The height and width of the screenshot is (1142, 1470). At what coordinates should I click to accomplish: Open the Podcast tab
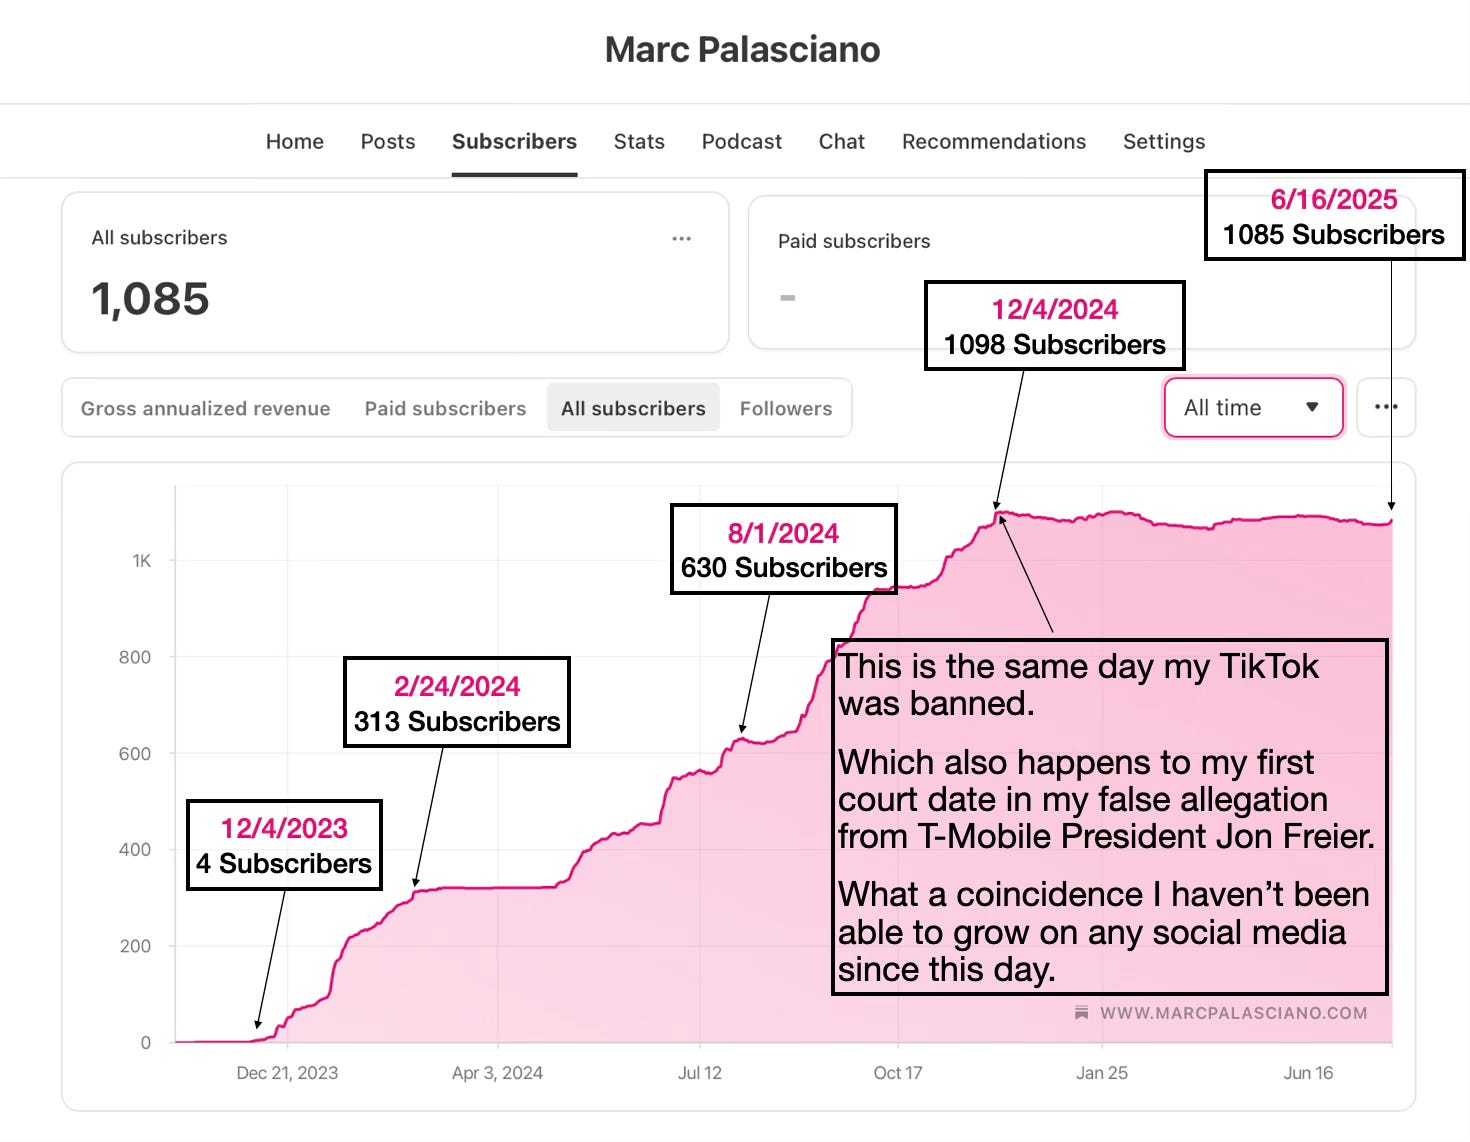[742, 142]
